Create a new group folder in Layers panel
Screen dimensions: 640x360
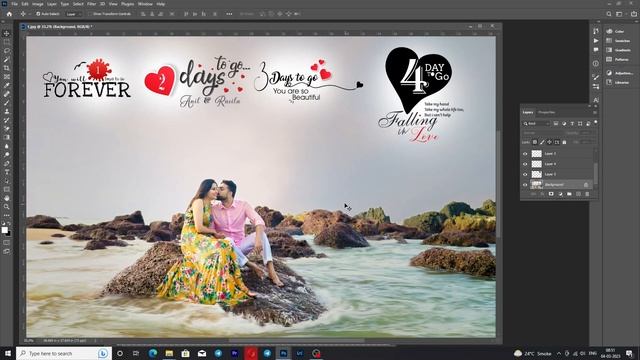[569, 194]
